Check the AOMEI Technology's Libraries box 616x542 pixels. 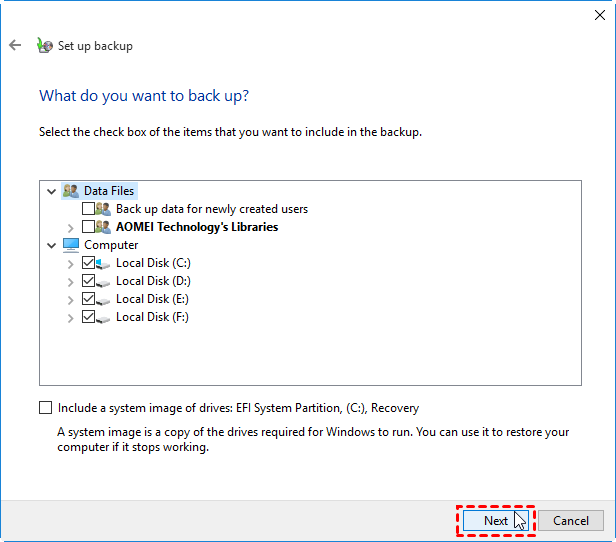click(88, 227)
